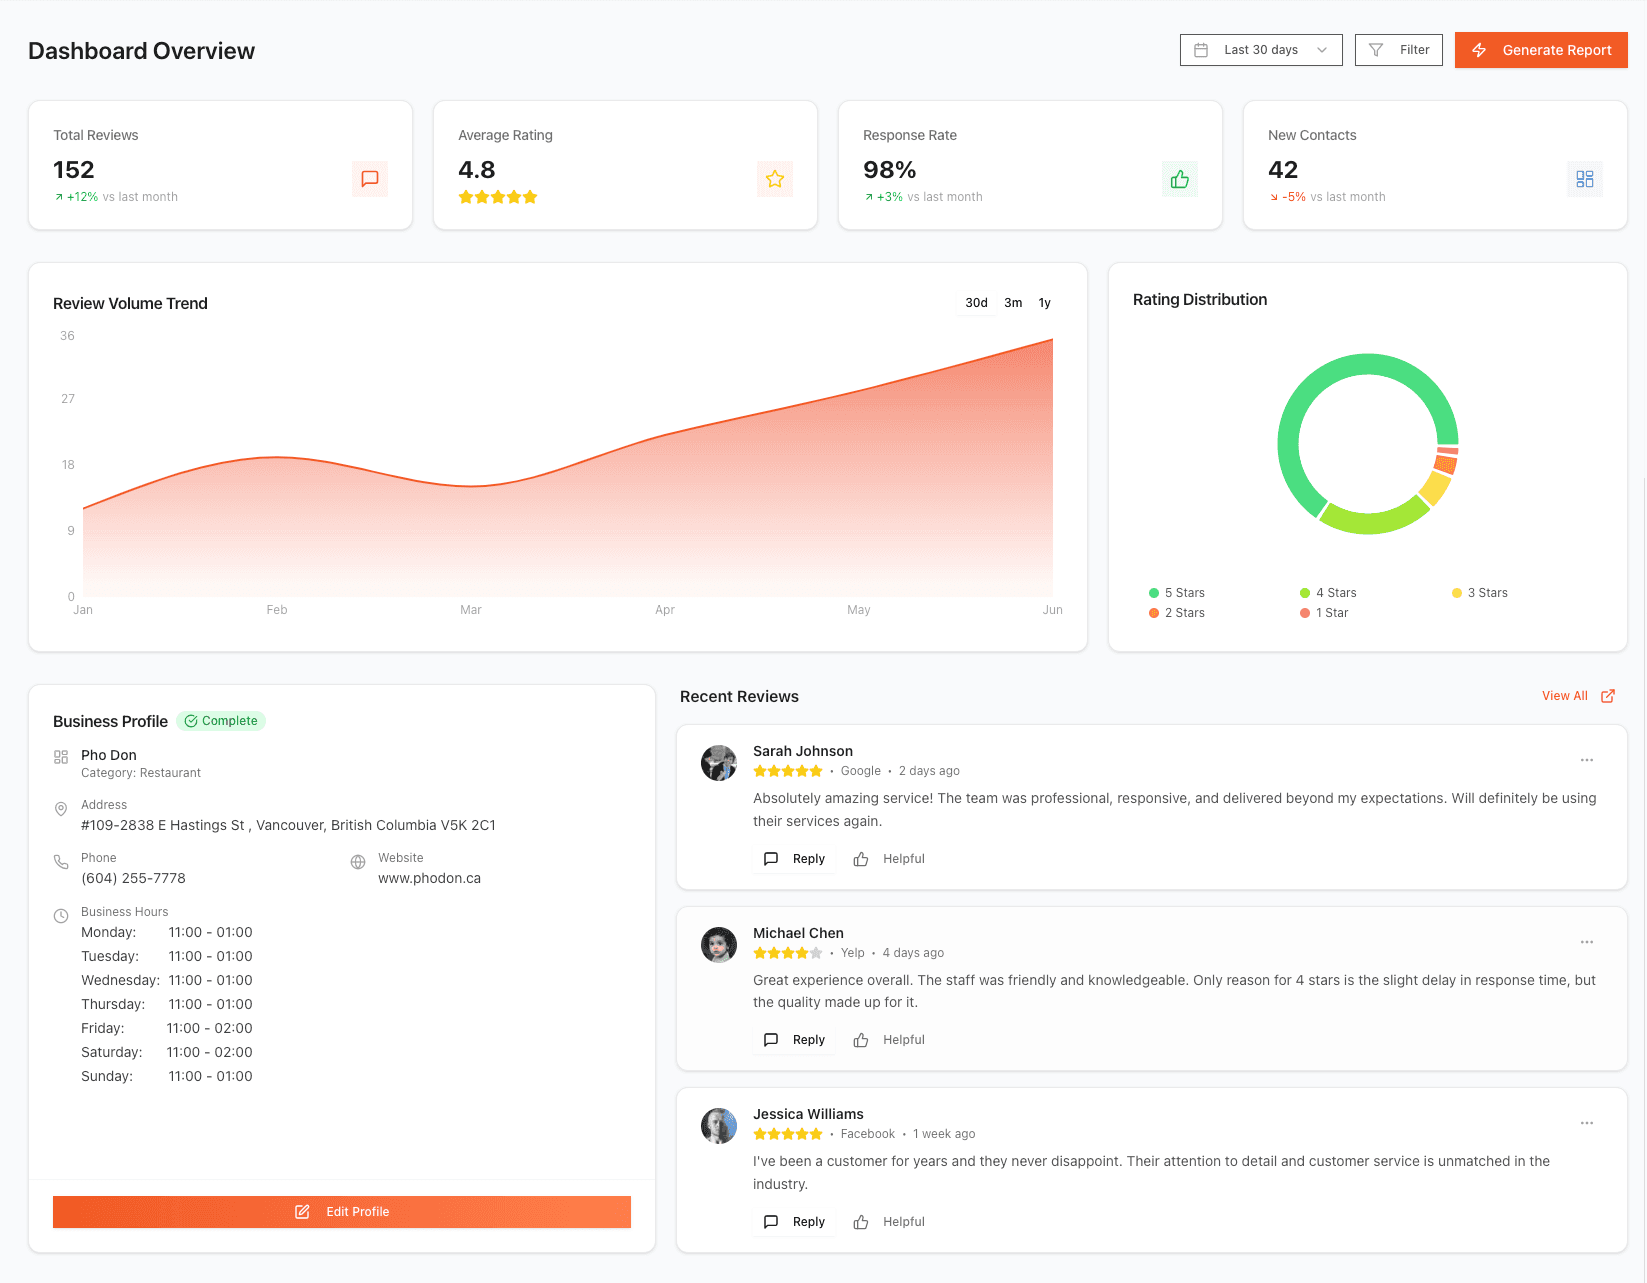Click the Edit Profile button

tap(342, 1212)
